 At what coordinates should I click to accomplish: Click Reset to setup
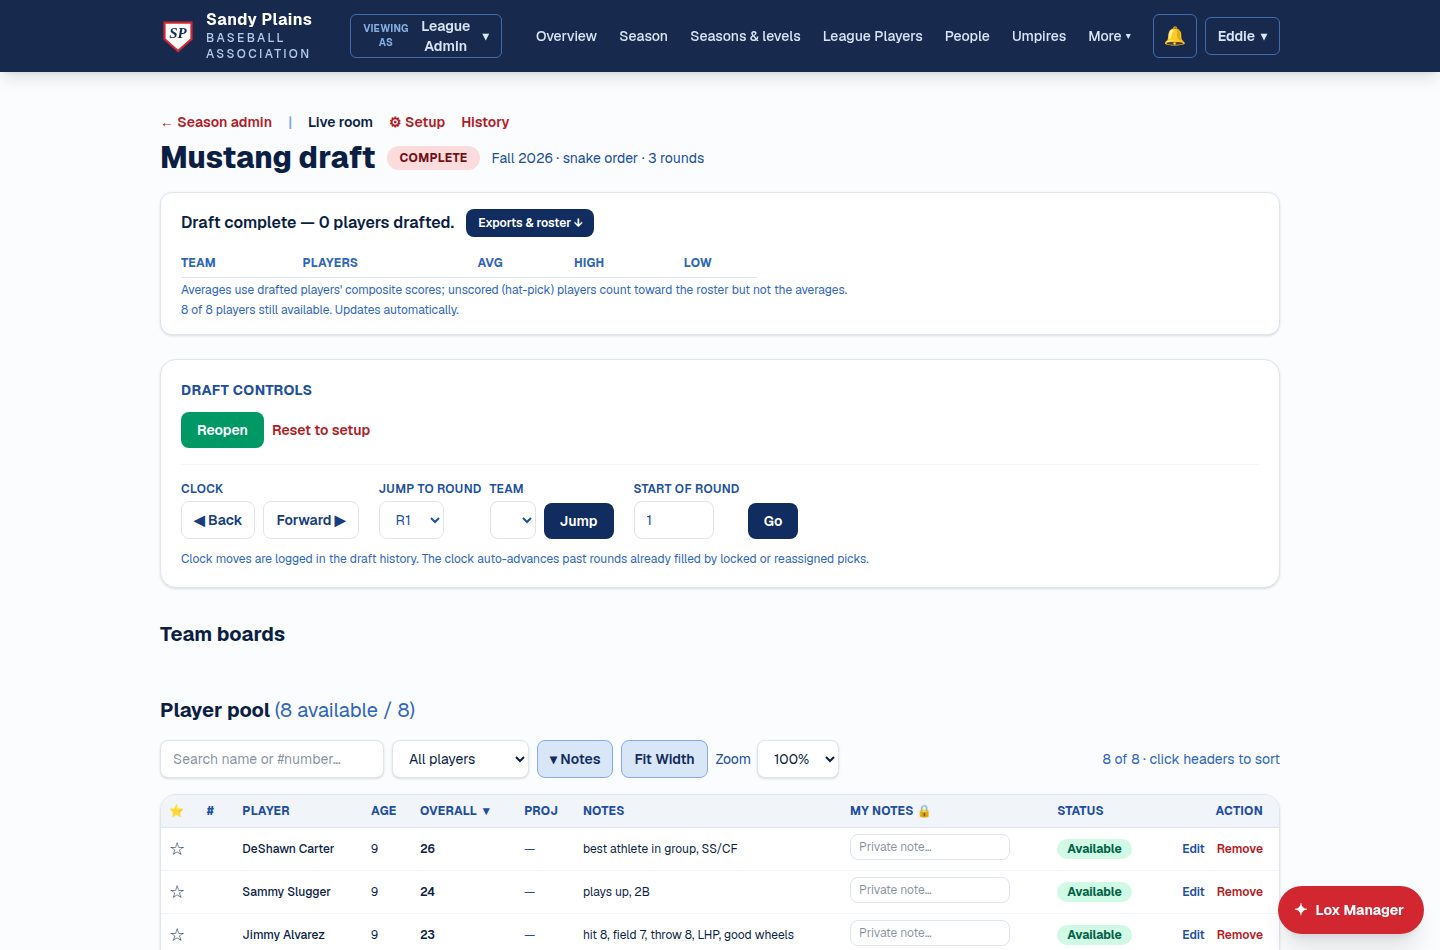click(x=321, y=430)
